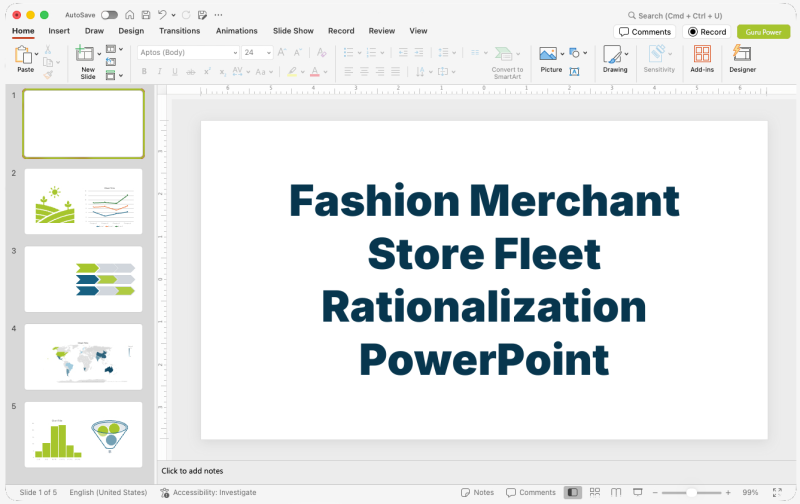Apply strikethrough formatting

(x=191, y=72)
